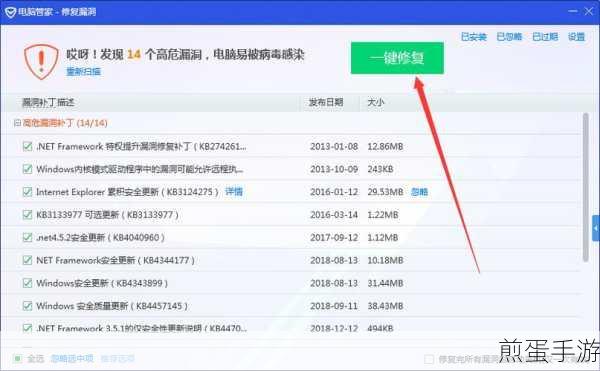
Task: Open the 已忽略 tab link
Action: click(x=509, y=37)
